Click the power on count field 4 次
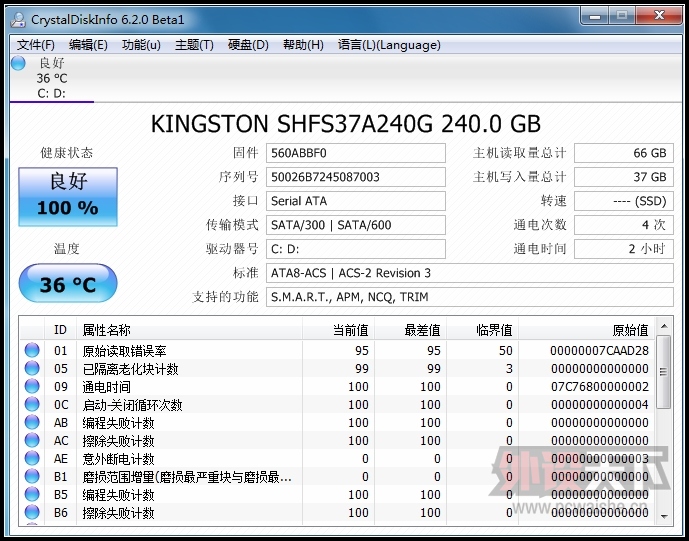689x541 pixels. [x=624, y=225]
